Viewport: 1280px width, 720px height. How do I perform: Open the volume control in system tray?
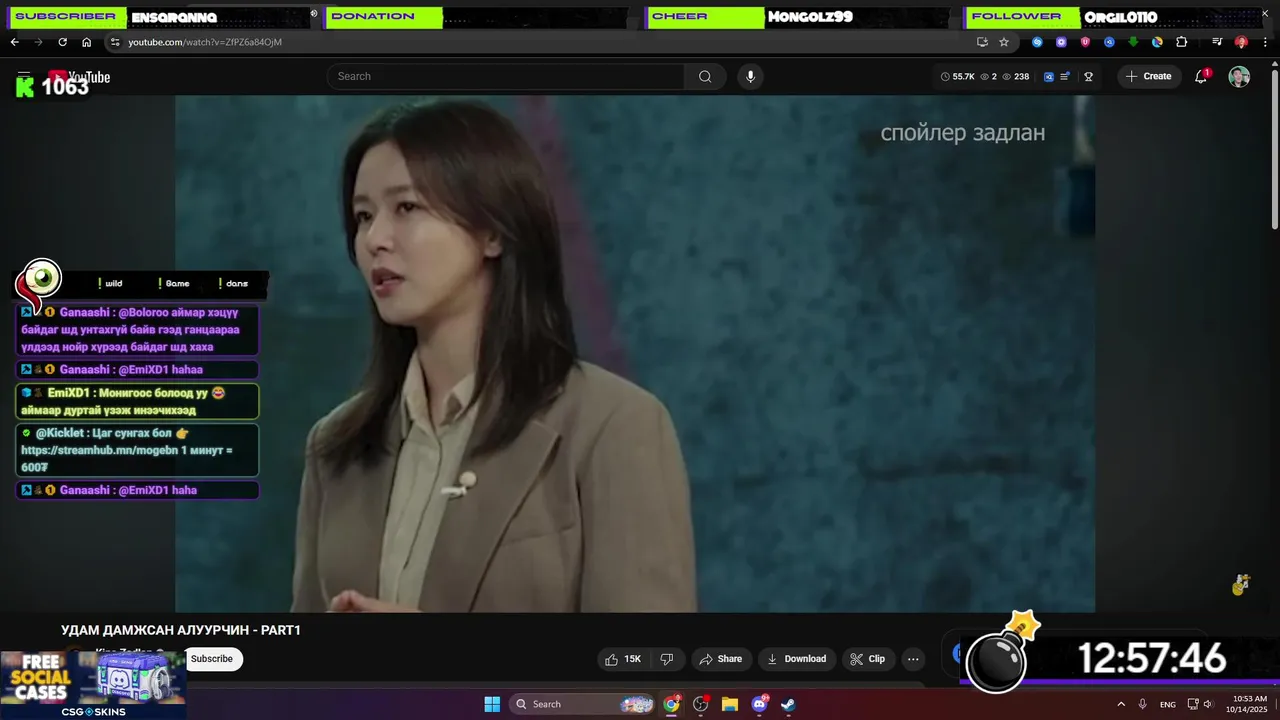click(x=1211, y=704)
